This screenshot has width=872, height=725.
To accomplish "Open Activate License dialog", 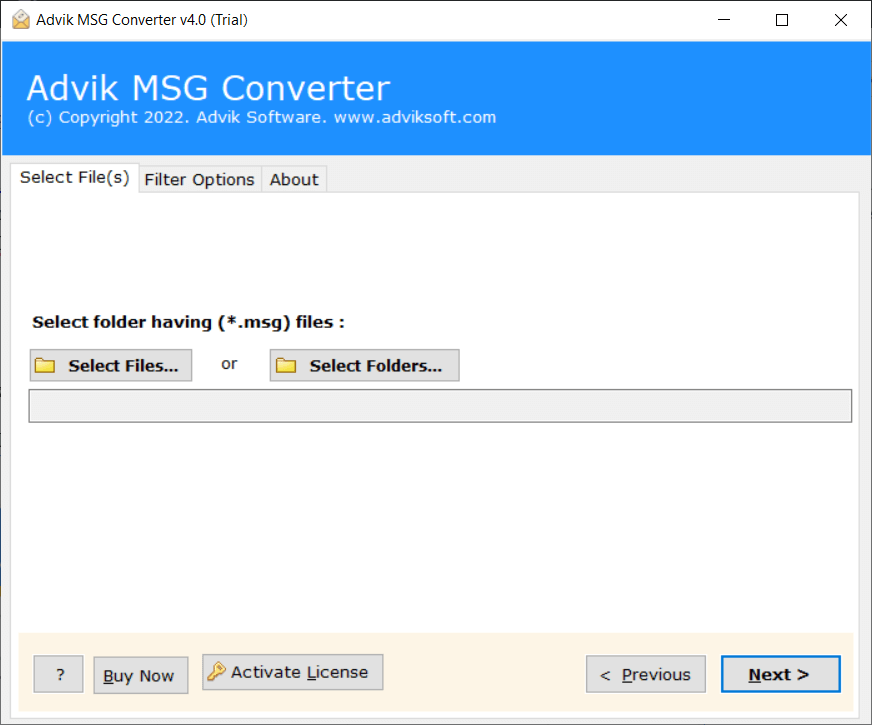I will 293,672.
